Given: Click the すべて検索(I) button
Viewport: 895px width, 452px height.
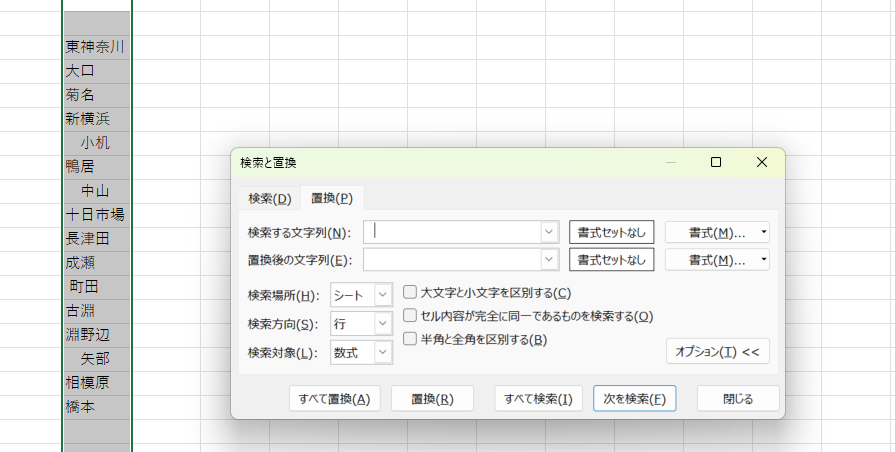Looking at the screenshot, I should tap(538, 398).
